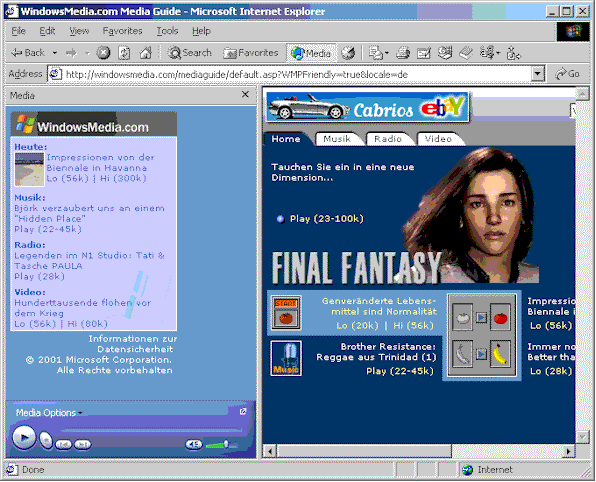Click the Stop loading icon
This screenshot has width=596, height=482.
pos(103,53)
